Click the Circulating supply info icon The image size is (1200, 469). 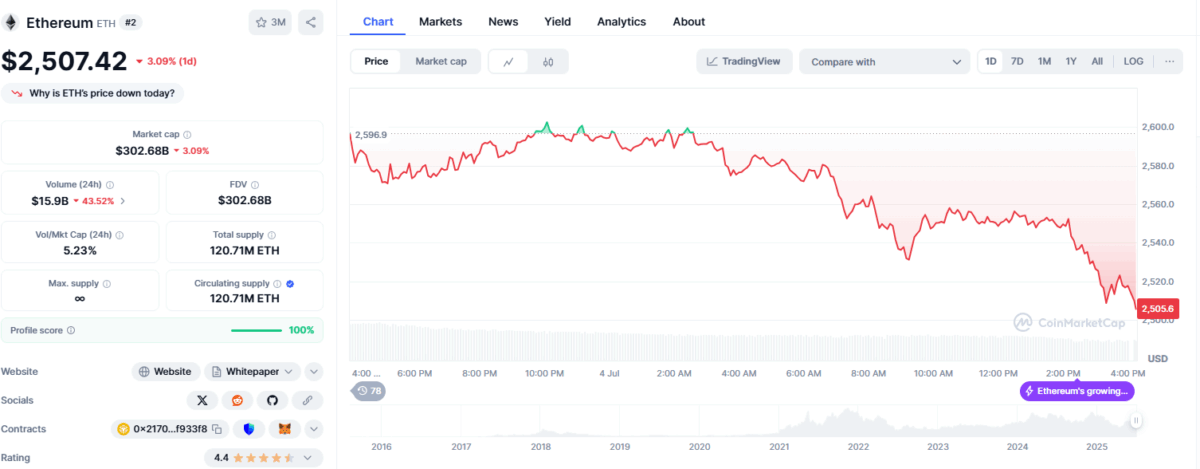tap(276, 283)
